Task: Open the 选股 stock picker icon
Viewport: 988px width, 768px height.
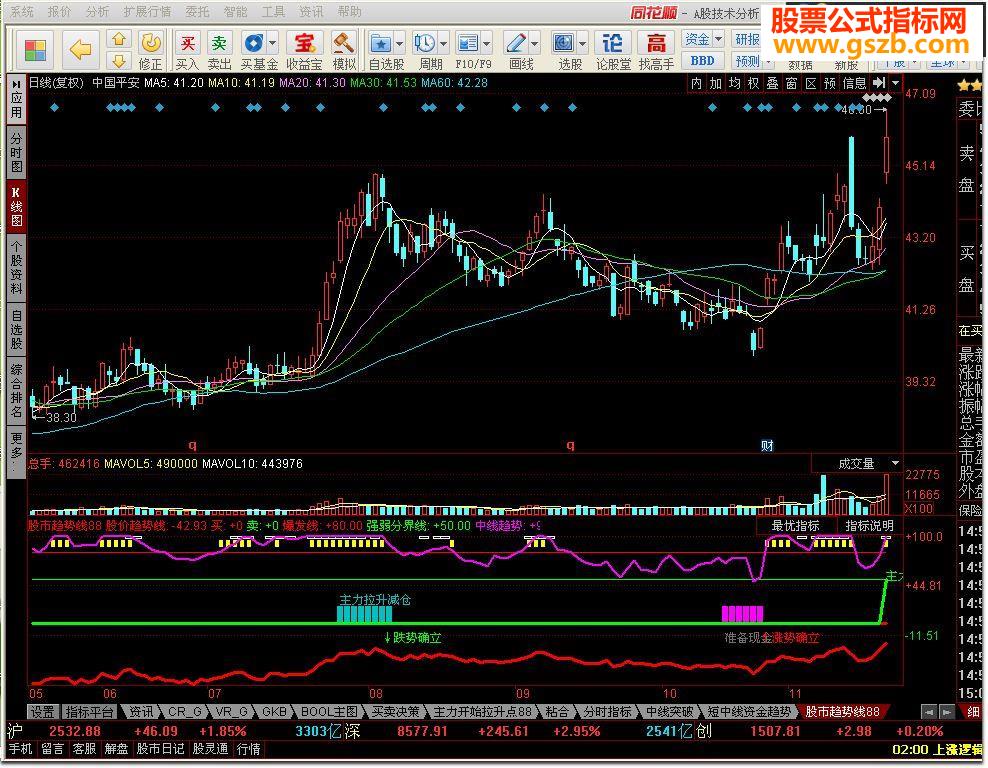Action: coord(563,43)
